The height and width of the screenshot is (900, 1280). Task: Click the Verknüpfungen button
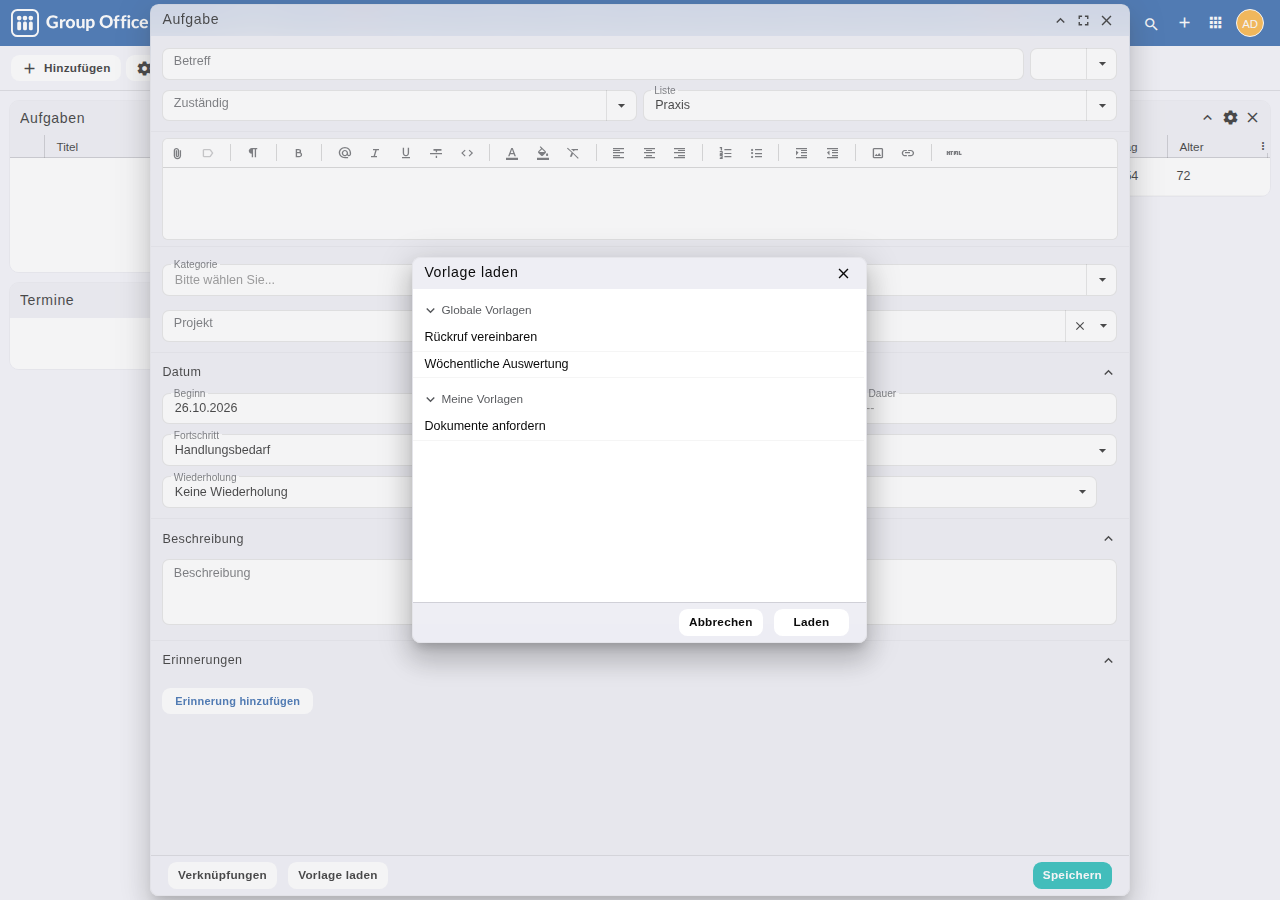(x=222, y=875)
